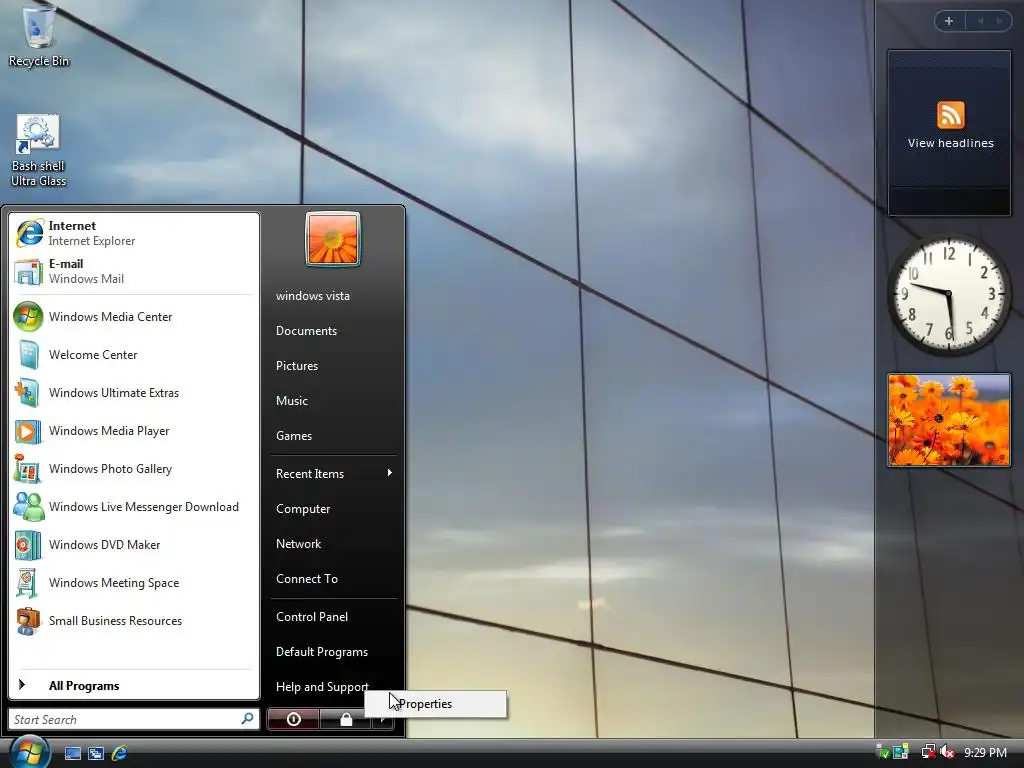Viewport: 1024px width, 768px height.
Task: Open Computer from Start menu
Action: (334, 509)
